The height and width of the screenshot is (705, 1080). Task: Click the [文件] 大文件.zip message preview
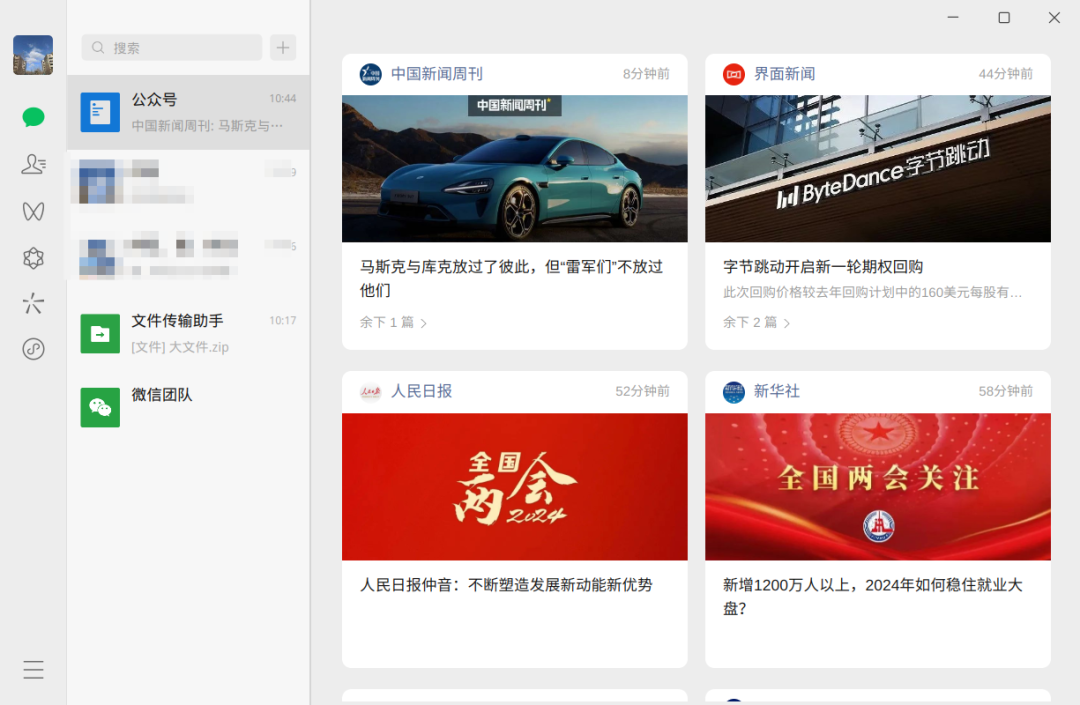tap(180, 347)
